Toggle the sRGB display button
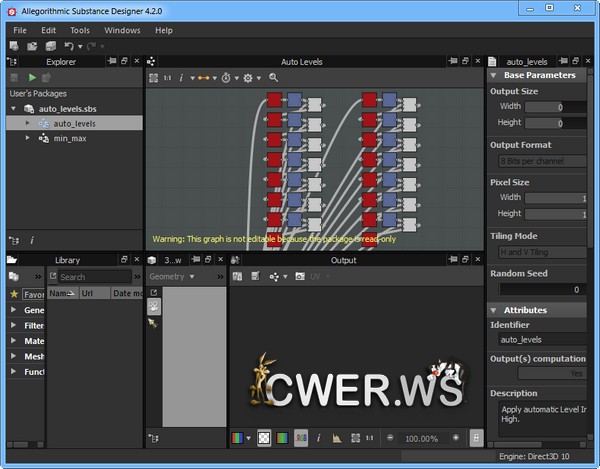The width and height of the screenshot is (600, 469). click(301, 438)
